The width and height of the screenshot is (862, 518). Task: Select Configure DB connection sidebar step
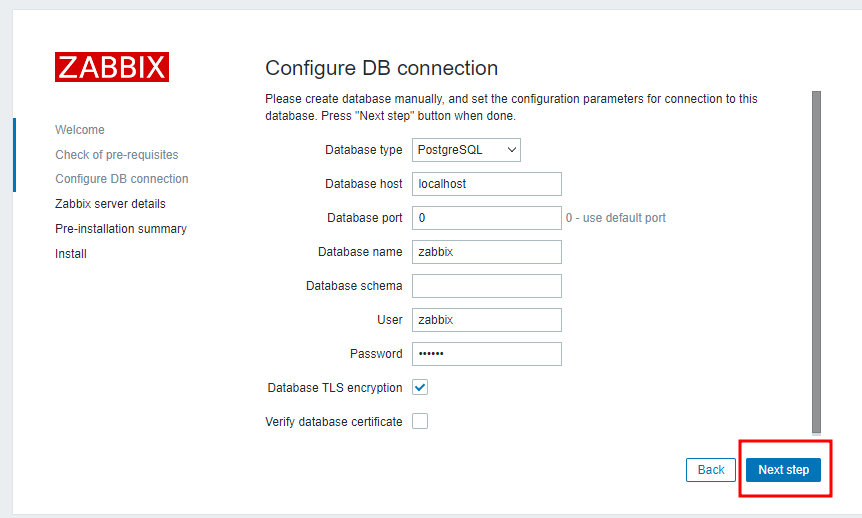[121, 179]
